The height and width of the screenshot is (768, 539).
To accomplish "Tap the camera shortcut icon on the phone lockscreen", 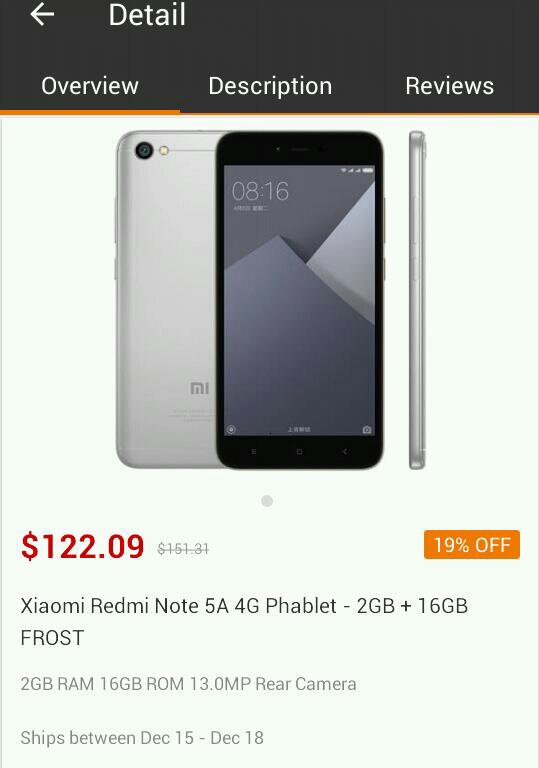I will pos(367,430).
